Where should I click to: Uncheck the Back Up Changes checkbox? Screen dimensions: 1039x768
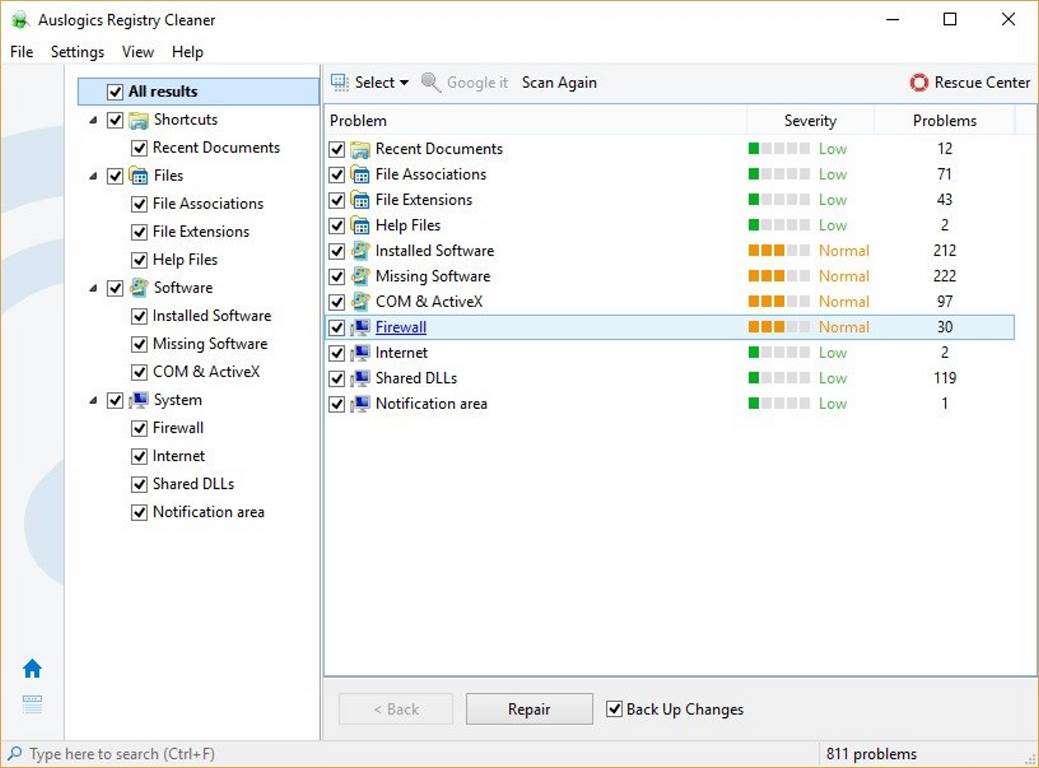615,709
